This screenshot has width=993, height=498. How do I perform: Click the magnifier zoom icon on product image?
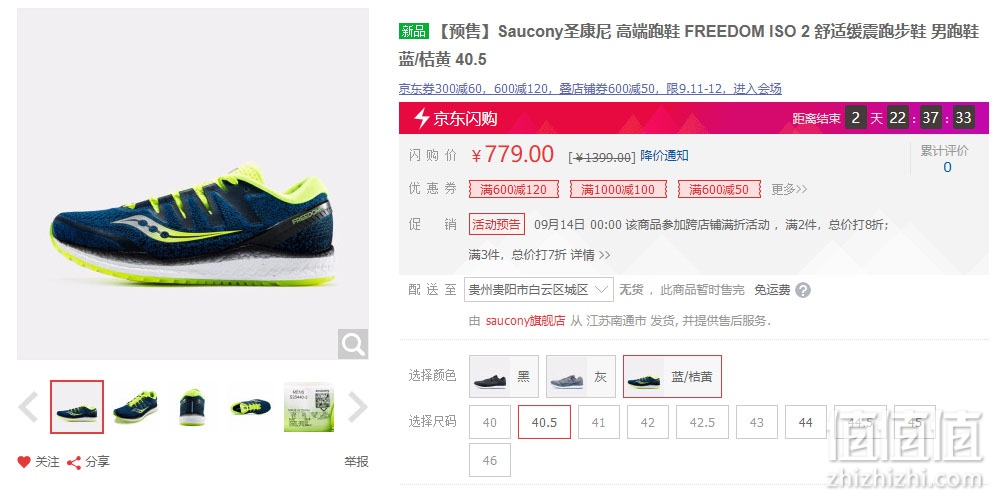coord(353,344)
